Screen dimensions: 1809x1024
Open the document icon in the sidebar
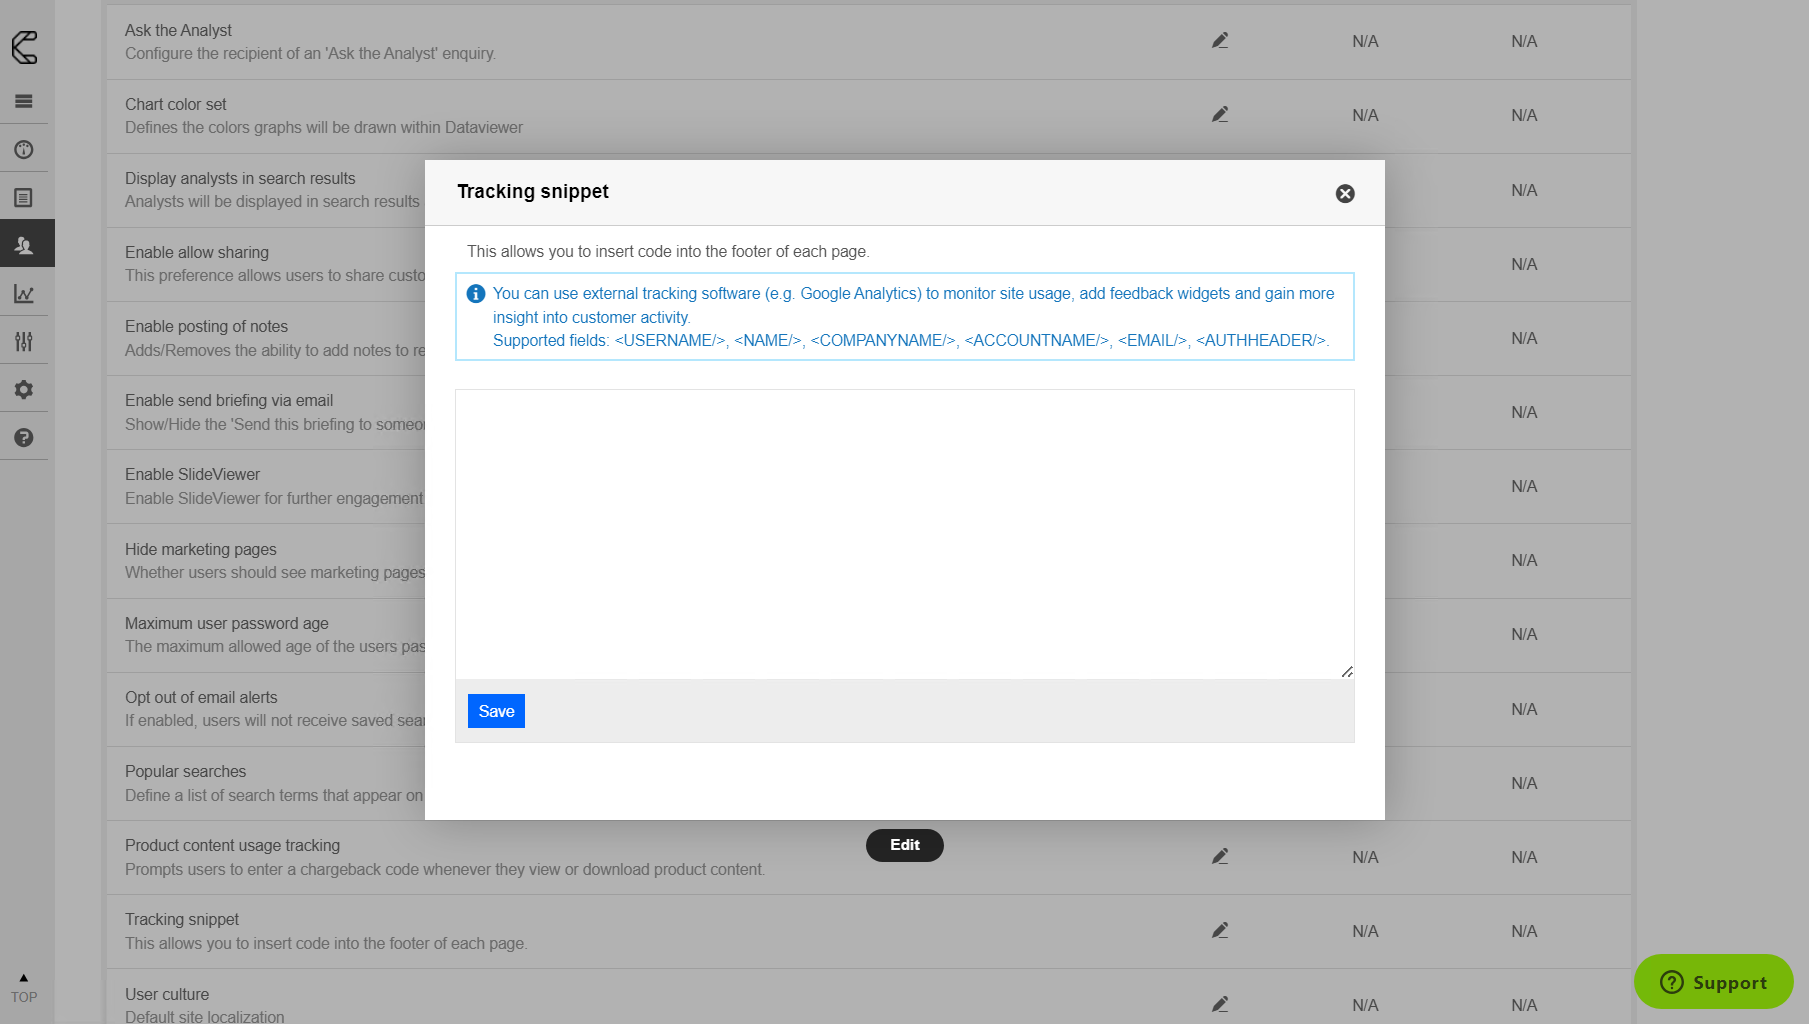click(25, 197)
